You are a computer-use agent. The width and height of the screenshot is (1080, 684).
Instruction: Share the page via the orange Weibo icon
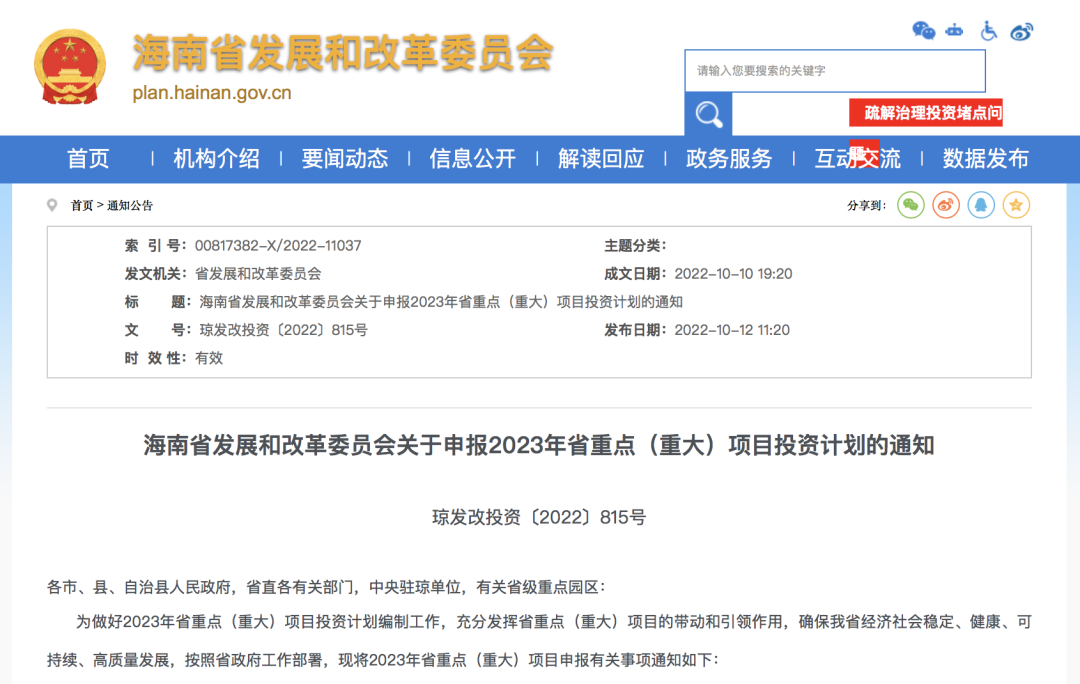coord(945,205)
